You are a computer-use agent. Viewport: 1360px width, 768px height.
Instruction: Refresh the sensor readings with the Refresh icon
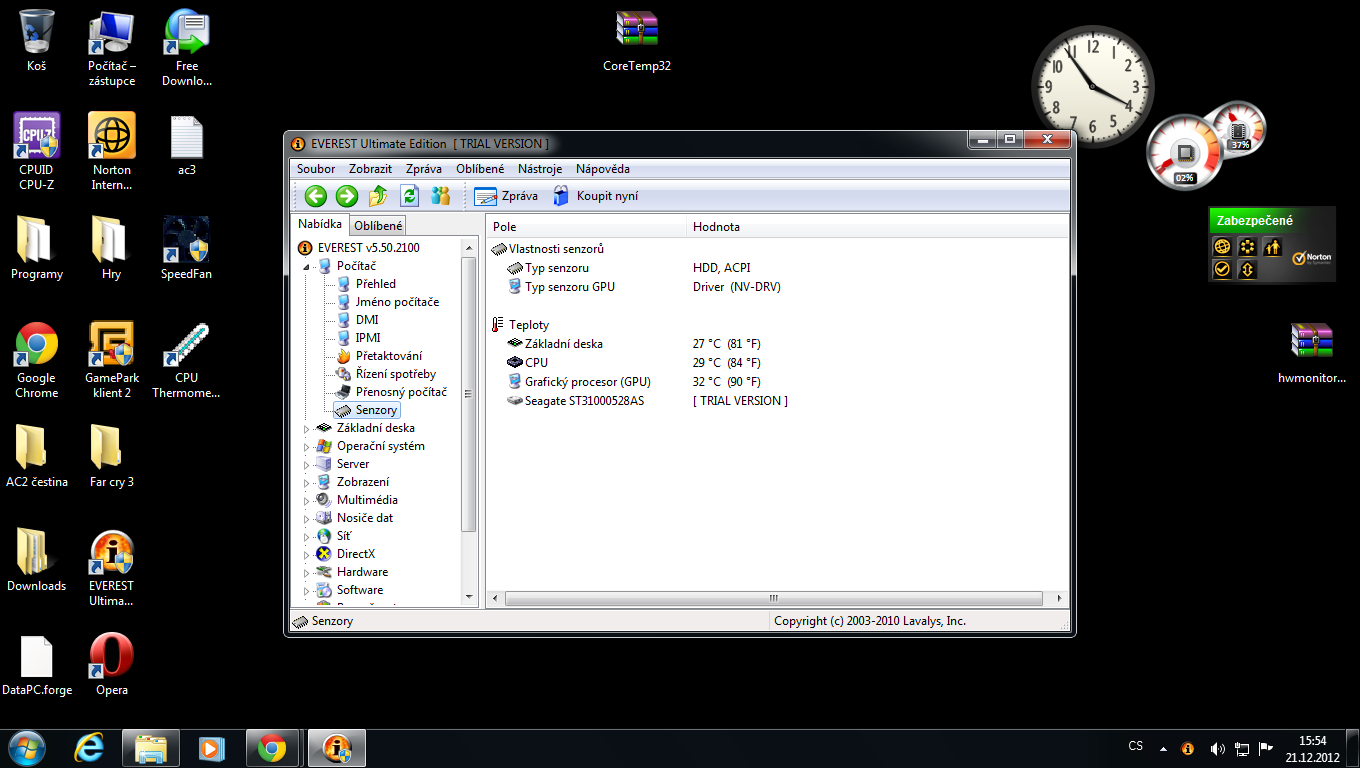point(409,196)
